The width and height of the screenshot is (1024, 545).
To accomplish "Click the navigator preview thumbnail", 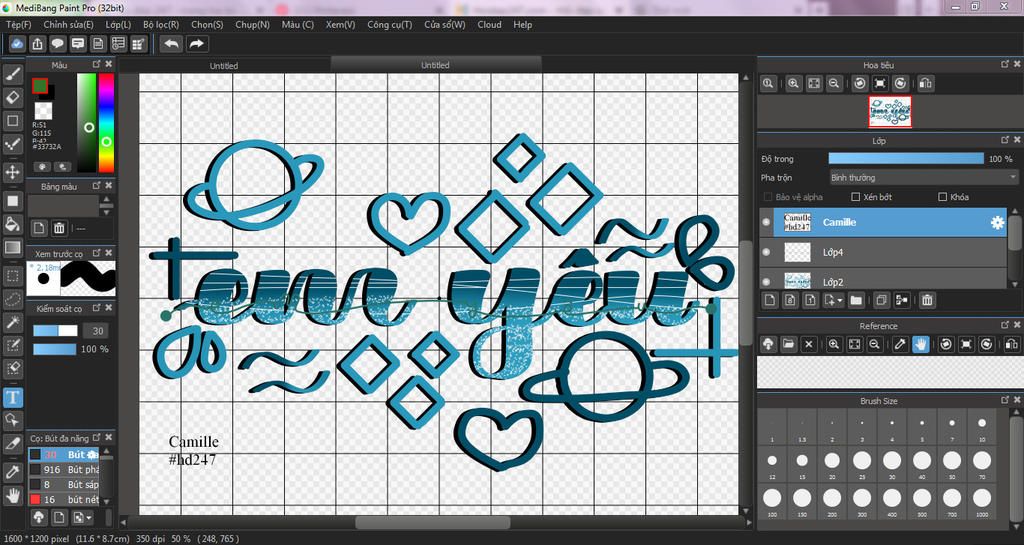I will pos(889,112).
